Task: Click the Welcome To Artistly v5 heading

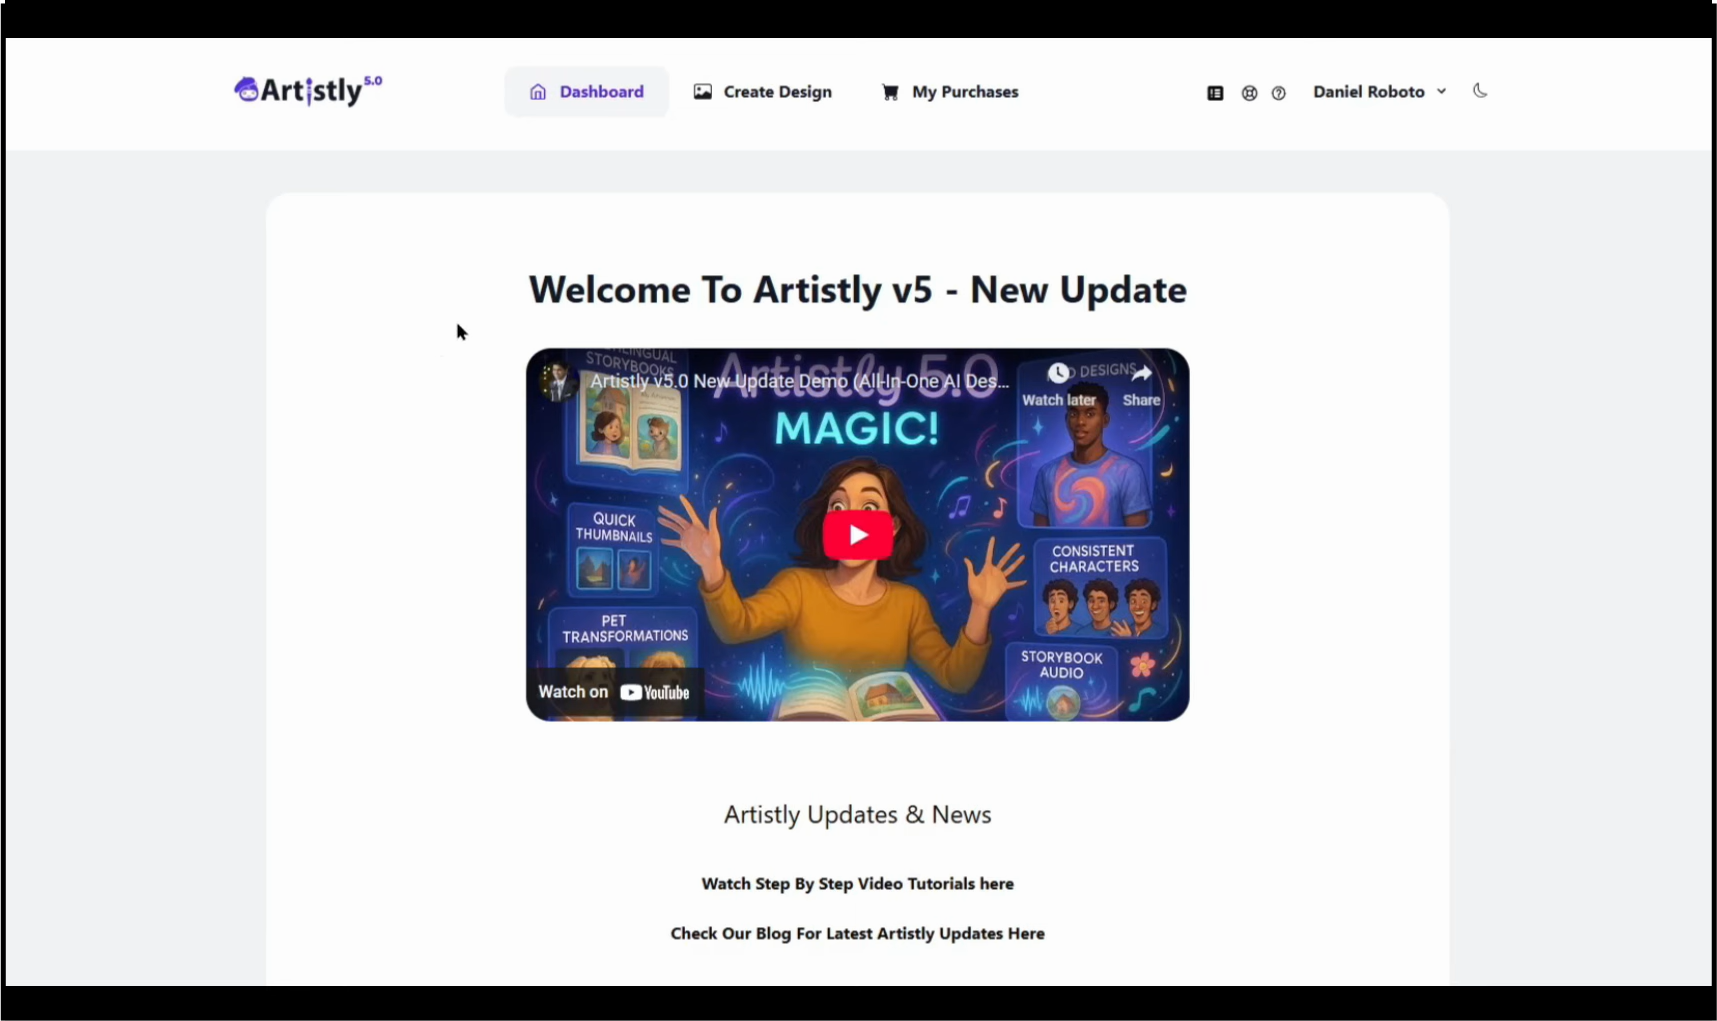Action: click(858, 290)
